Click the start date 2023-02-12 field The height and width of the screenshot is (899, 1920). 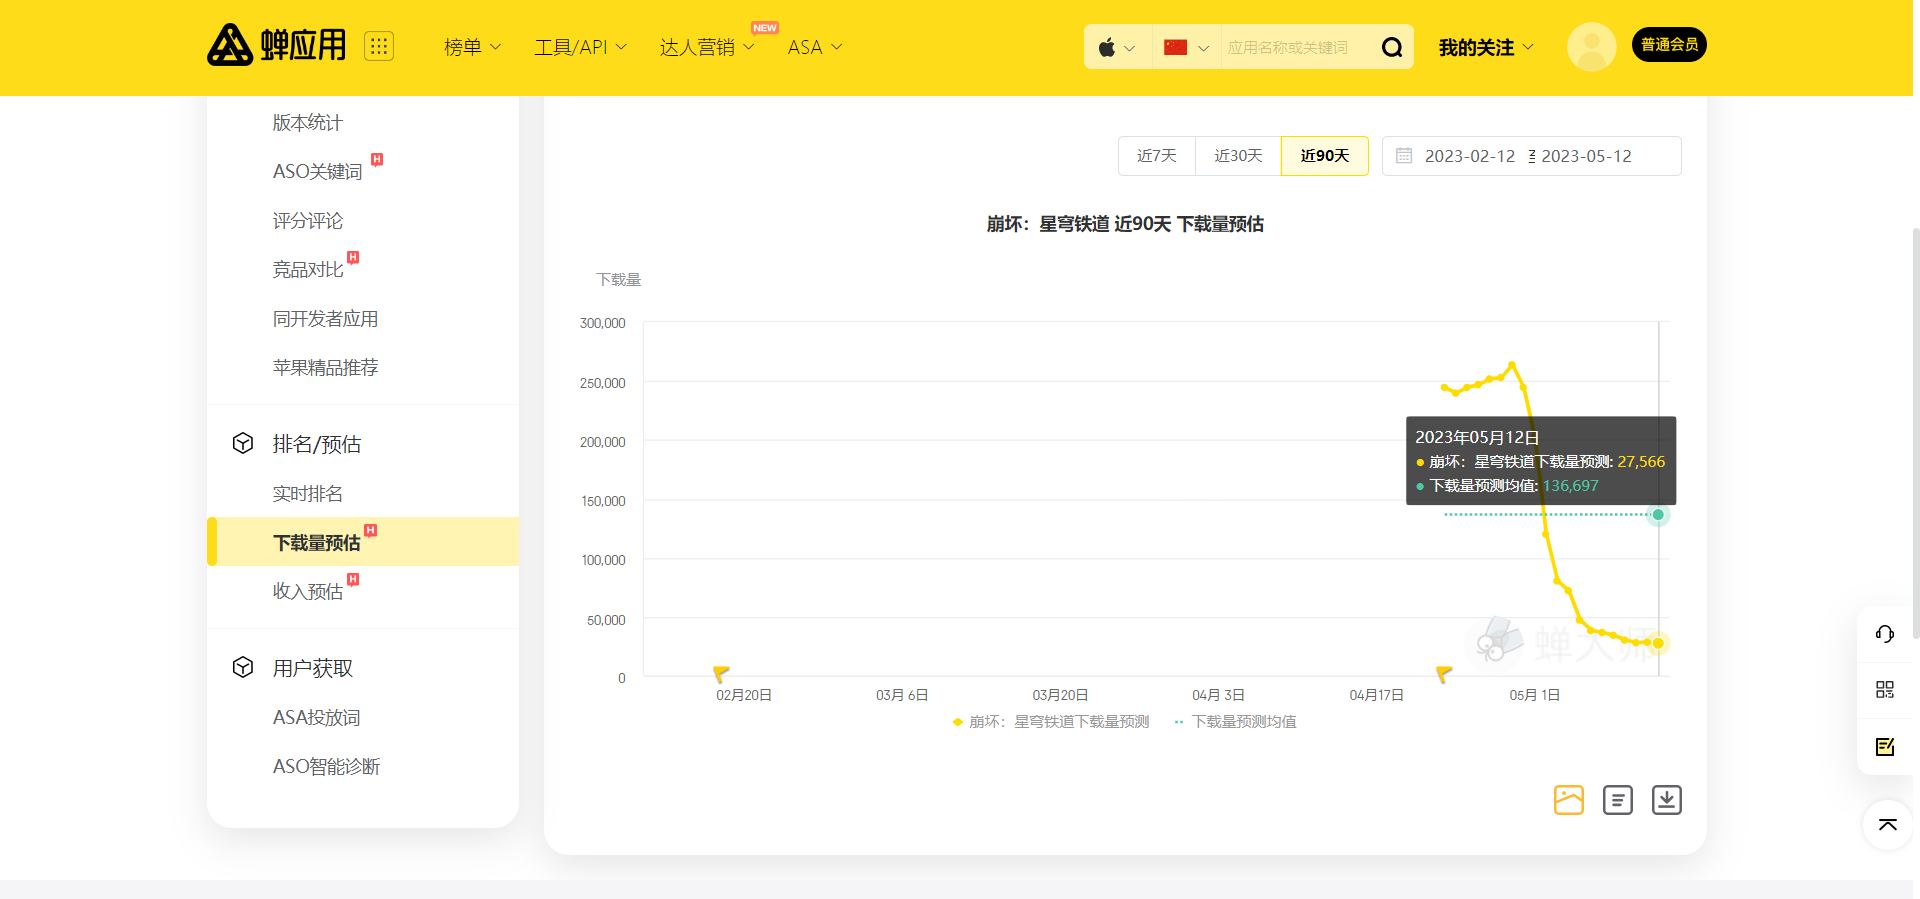pyautogui.click(x=1470, y=156)
